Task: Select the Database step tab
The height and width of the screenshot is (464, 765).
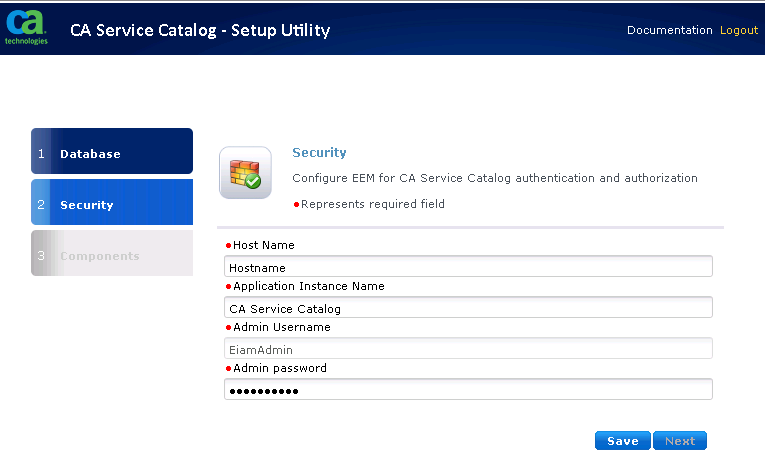Action: [x=112, y=154]
